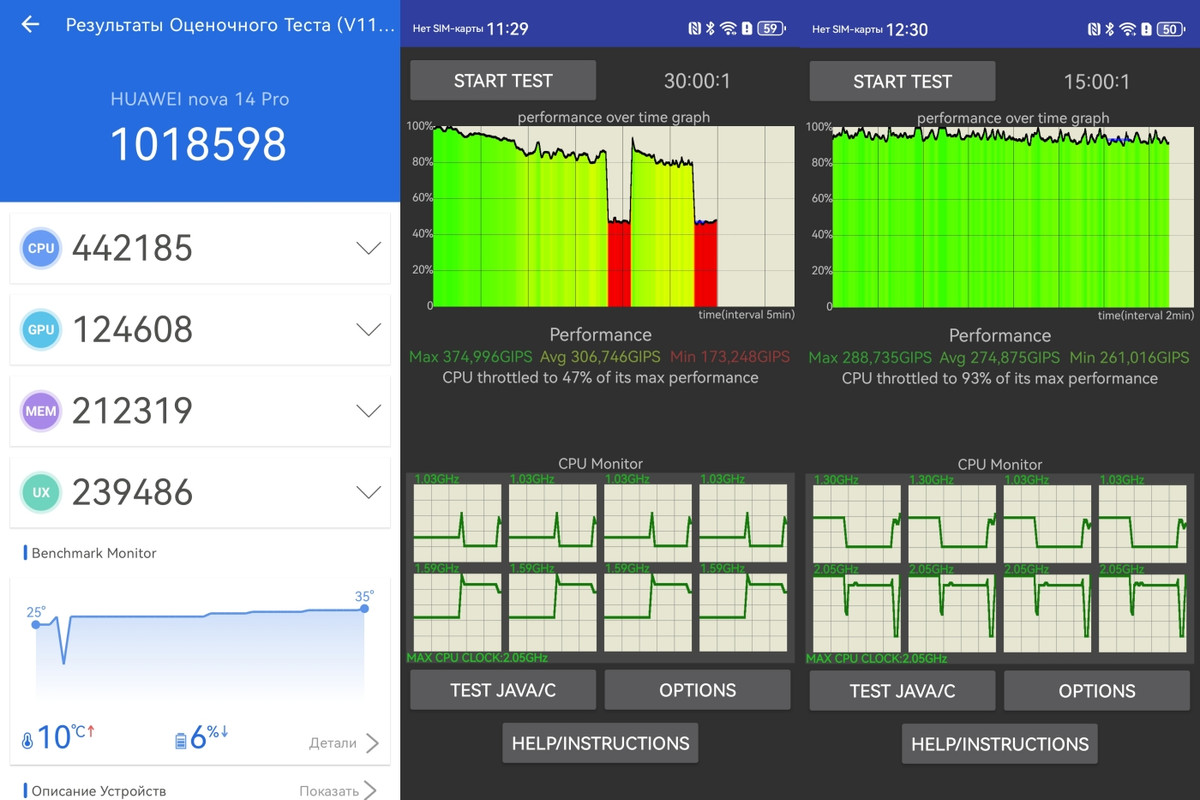The width and height of the screenshot is (1200, 800).
Task: Tap Bluetooth icon in the 12:30 status bar
Action: pyautogui.click(x=1111, y=29)
